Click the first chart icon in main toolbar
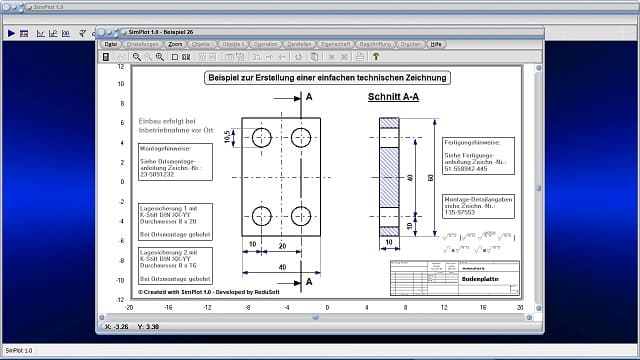 tap(40, 33)
